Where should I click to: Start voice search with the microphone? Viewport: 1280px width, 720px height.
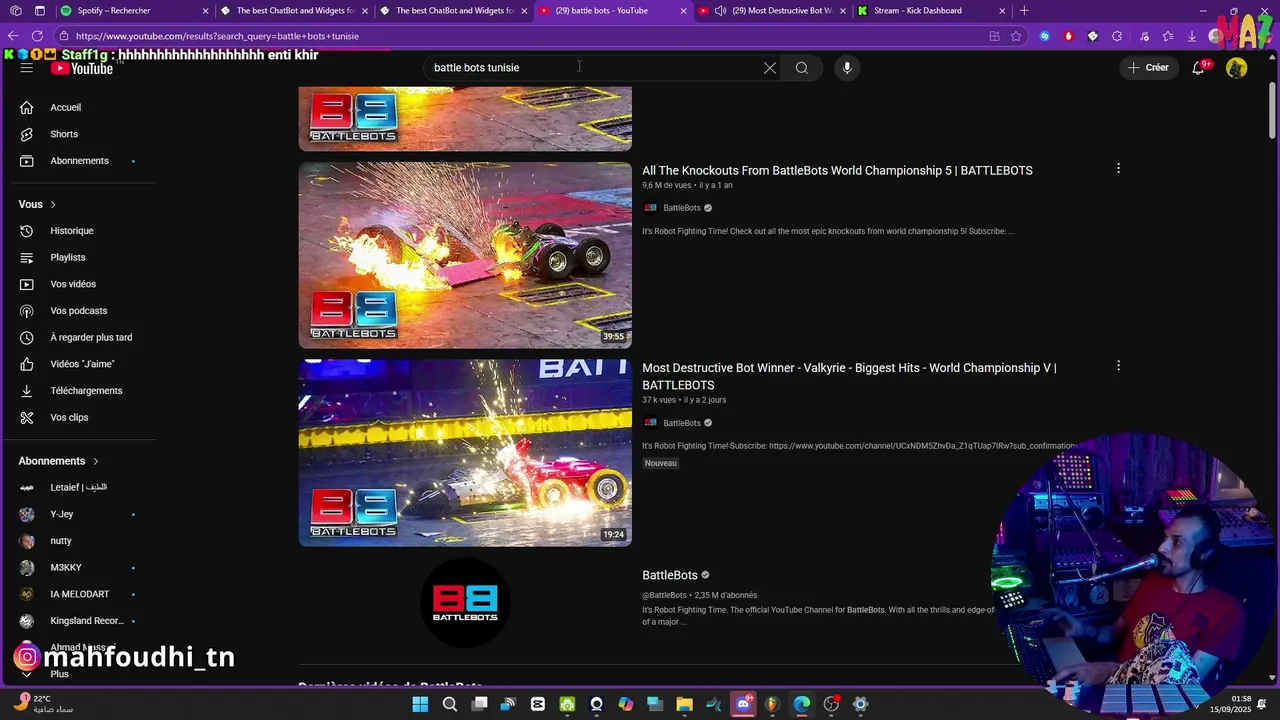point(847,68)
